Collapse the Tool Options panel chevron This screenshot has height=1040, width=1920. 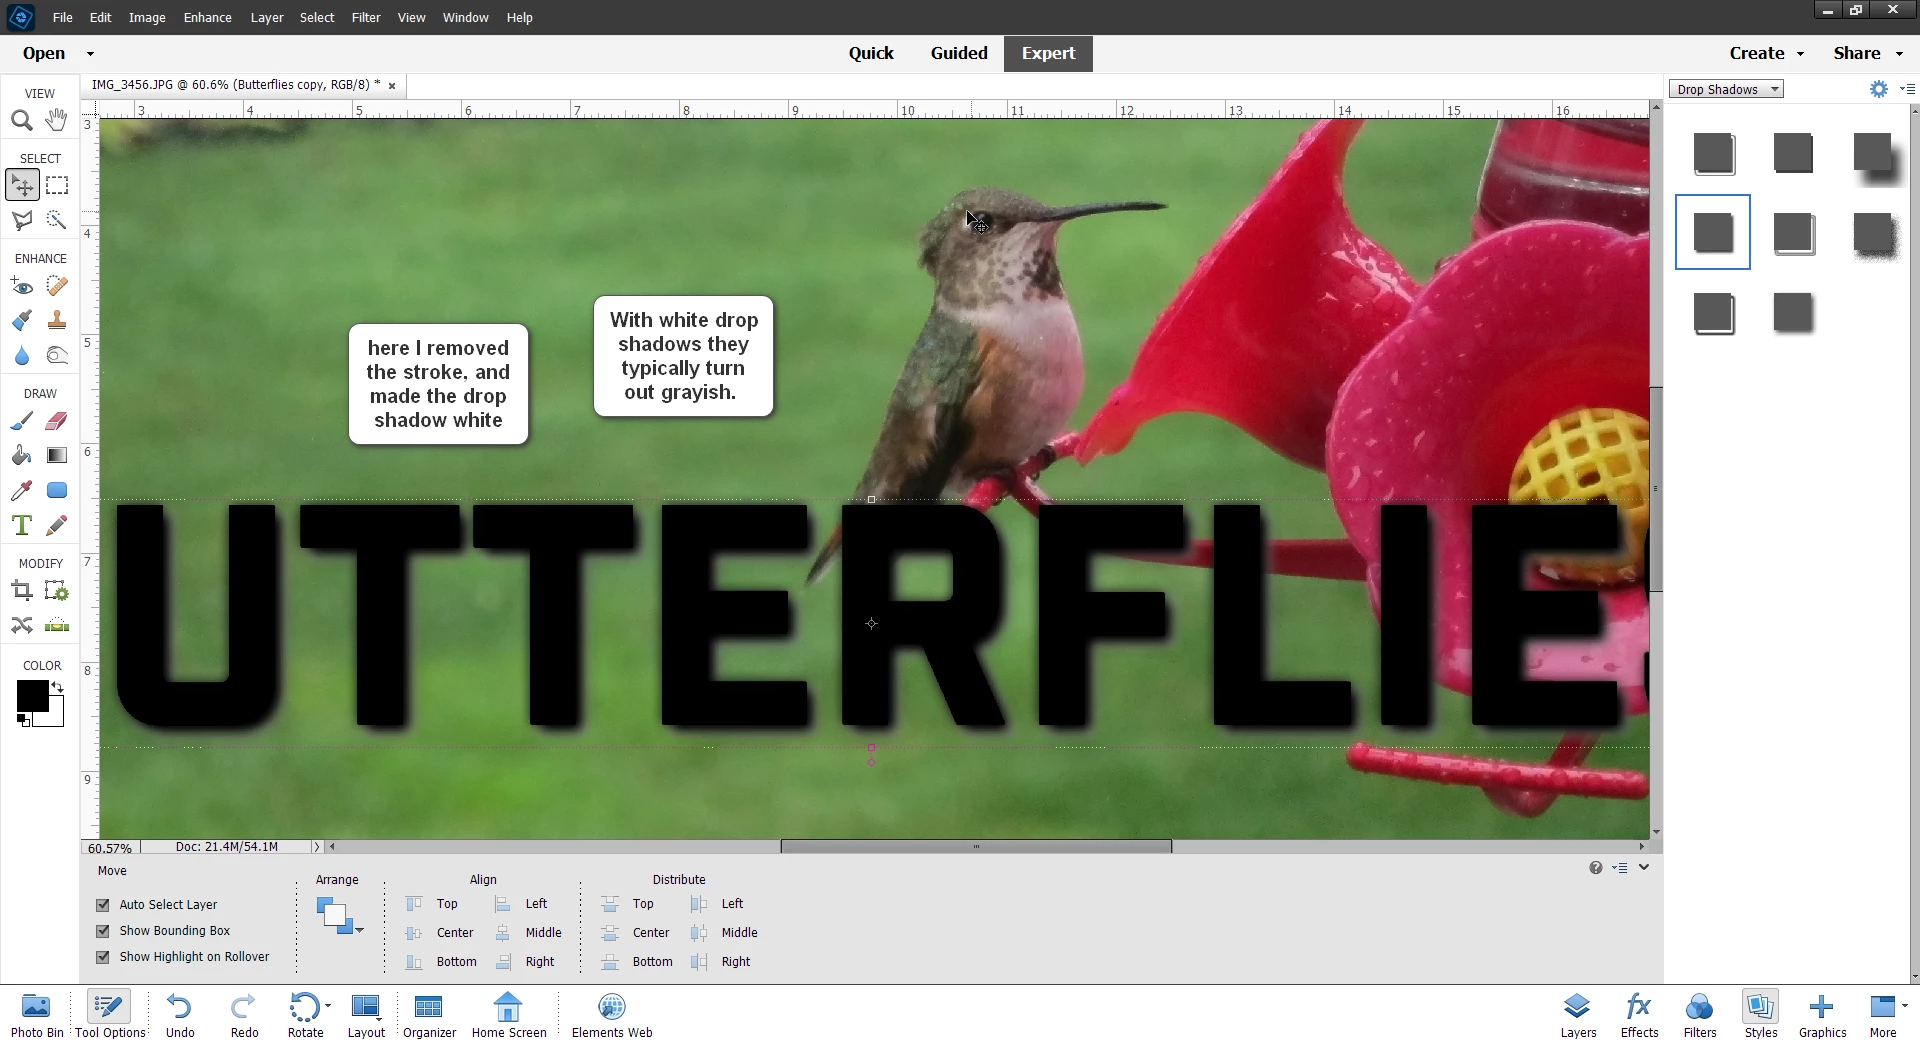(x=1644, y=868)
